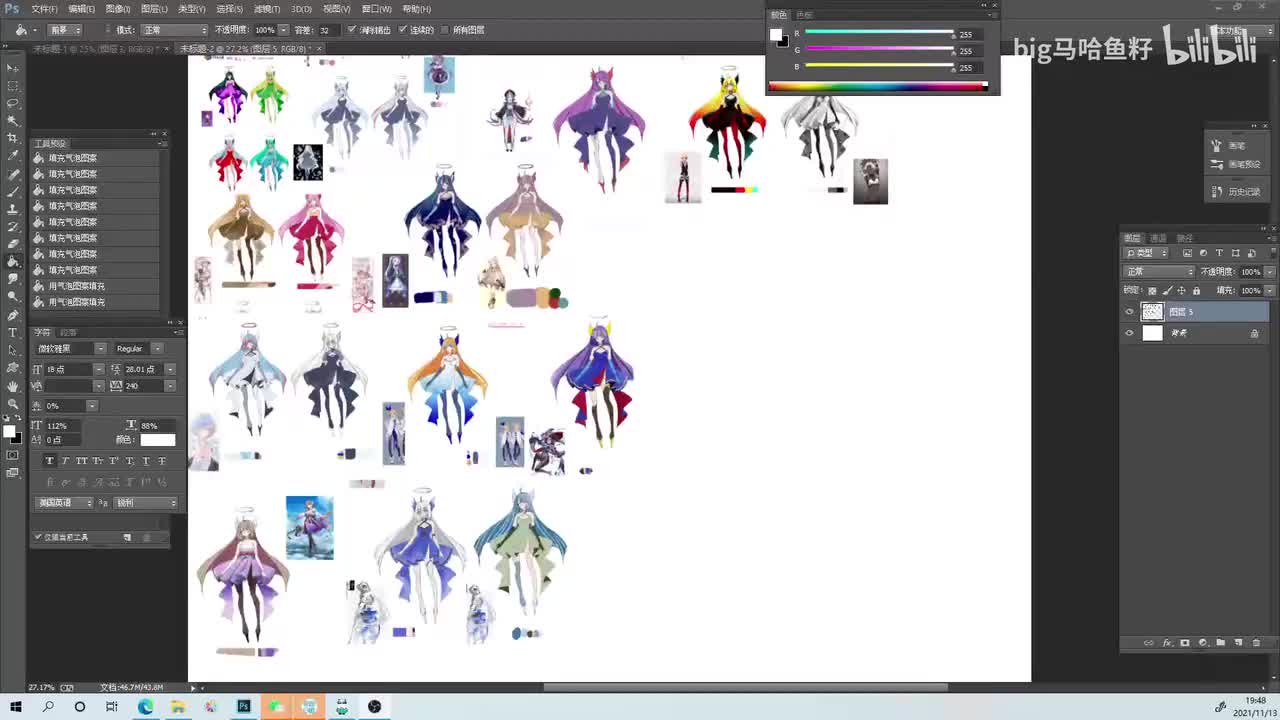Click the text color swatch in Character panel
This screenshot has height=720, width=1280.
[x=157, y=440]
